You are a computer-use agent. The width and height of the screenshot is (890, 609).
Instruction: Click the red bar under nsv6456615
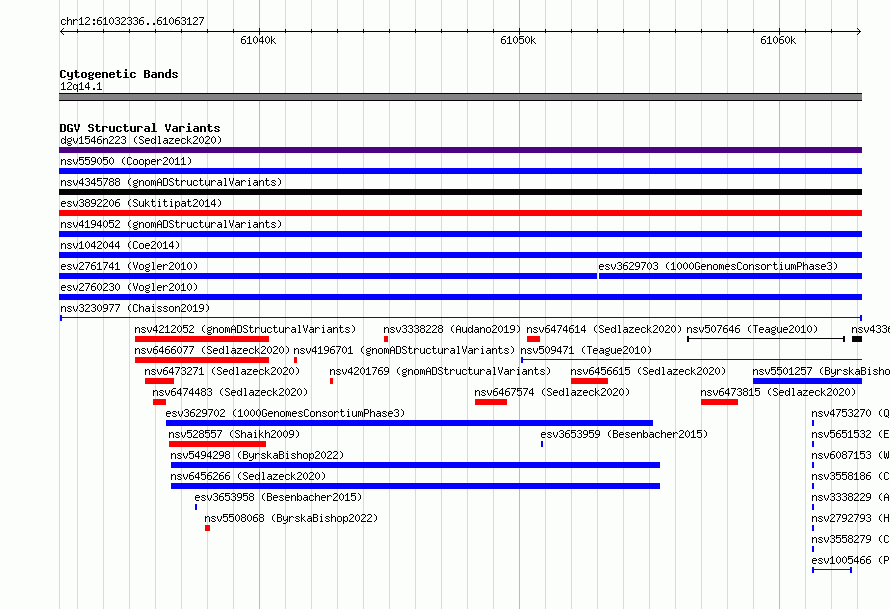(x=589, y=381)
